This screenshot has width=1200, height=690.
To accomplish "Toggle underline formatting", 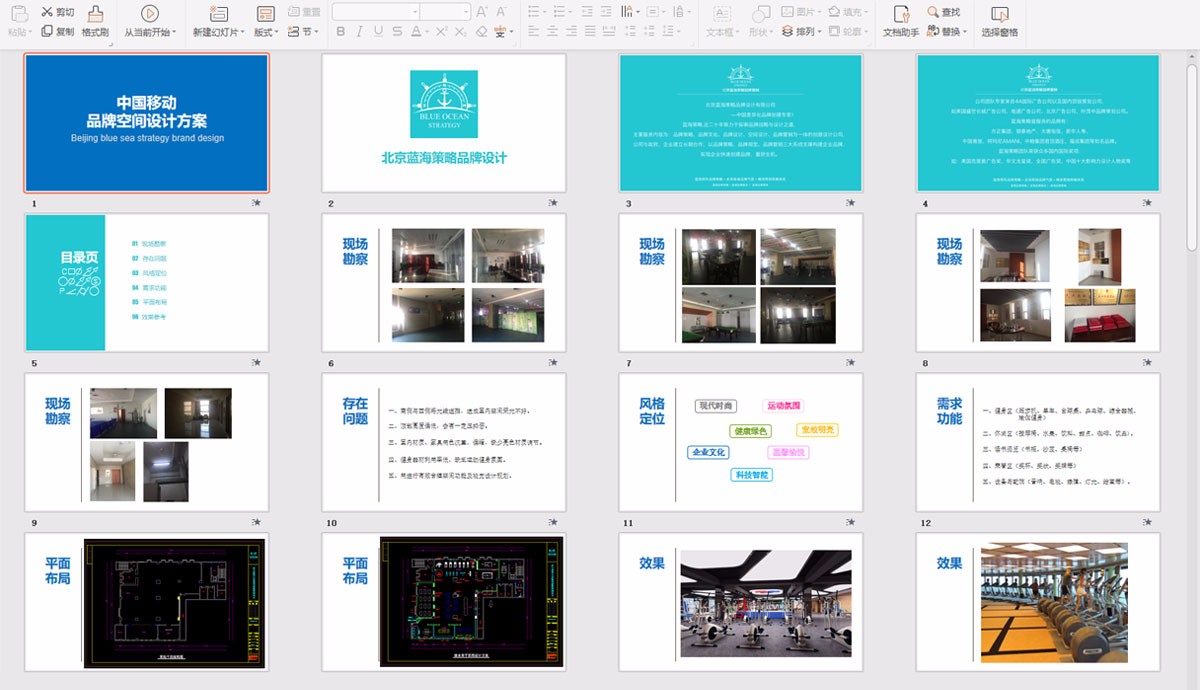I will click(379, 32).
